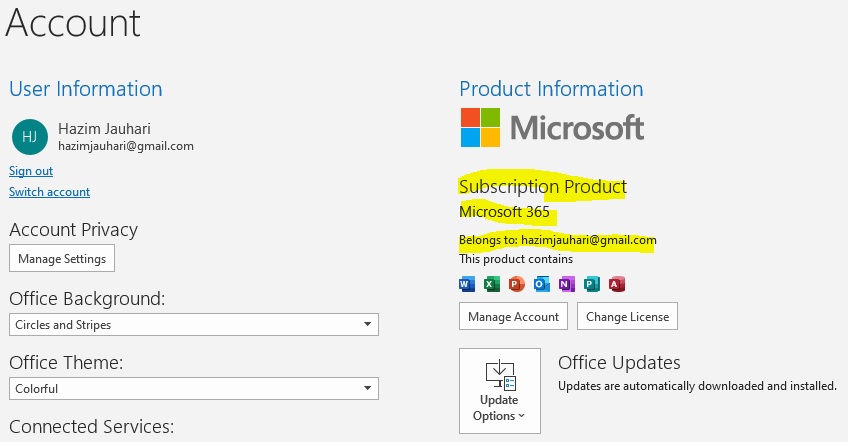Click the HJ user avatar
Screen dimensions: 848x442
tap(30, 137)
